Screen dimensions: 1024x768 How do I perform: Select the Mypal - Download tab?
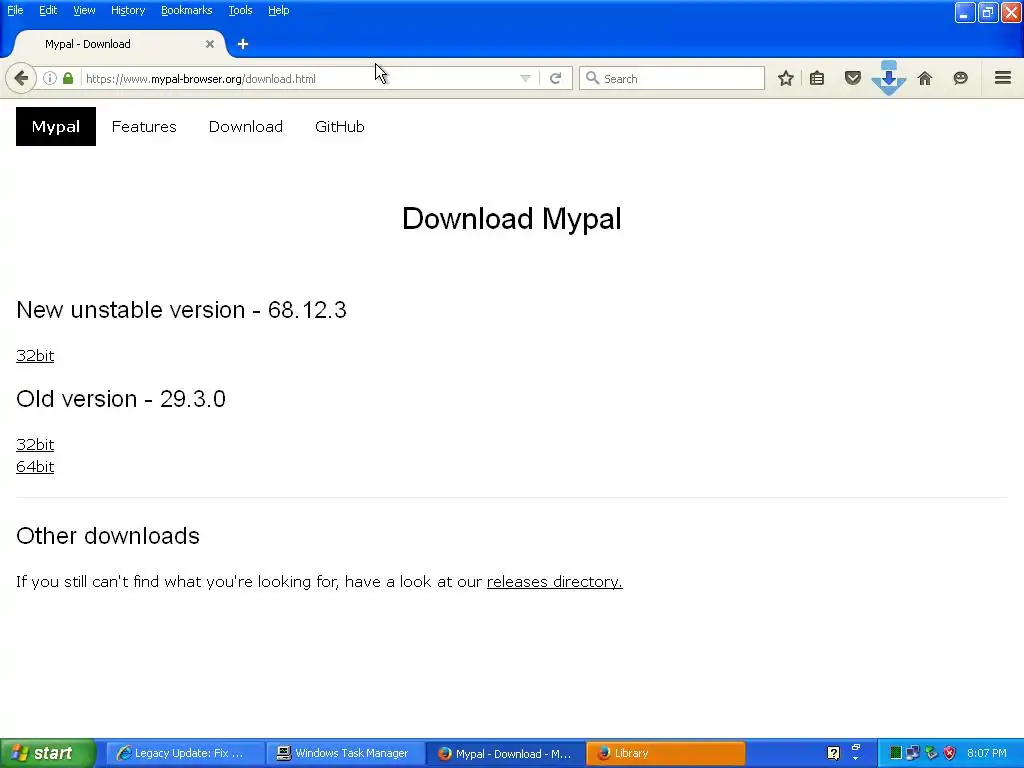click(118, 44)
